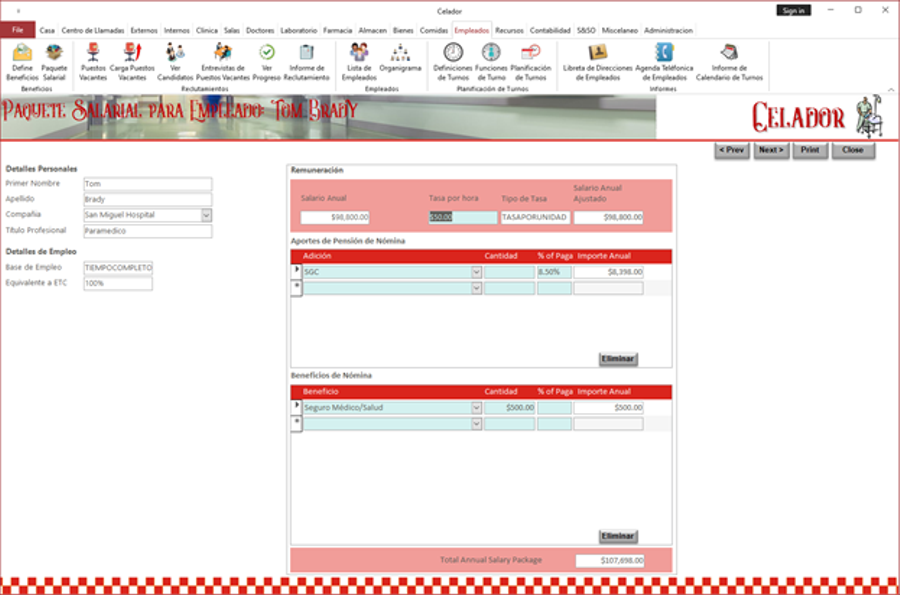Select the SGC row selector arrow
The image size is (900, 595).
click(296, 271)
